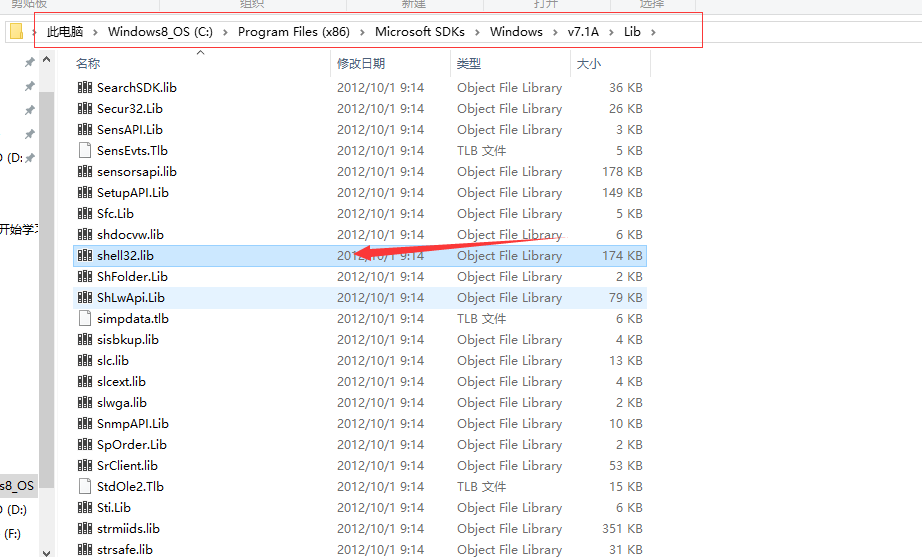Click the SetupAPI.Lib file icon

pyautogui.click(x=85, y=192)
